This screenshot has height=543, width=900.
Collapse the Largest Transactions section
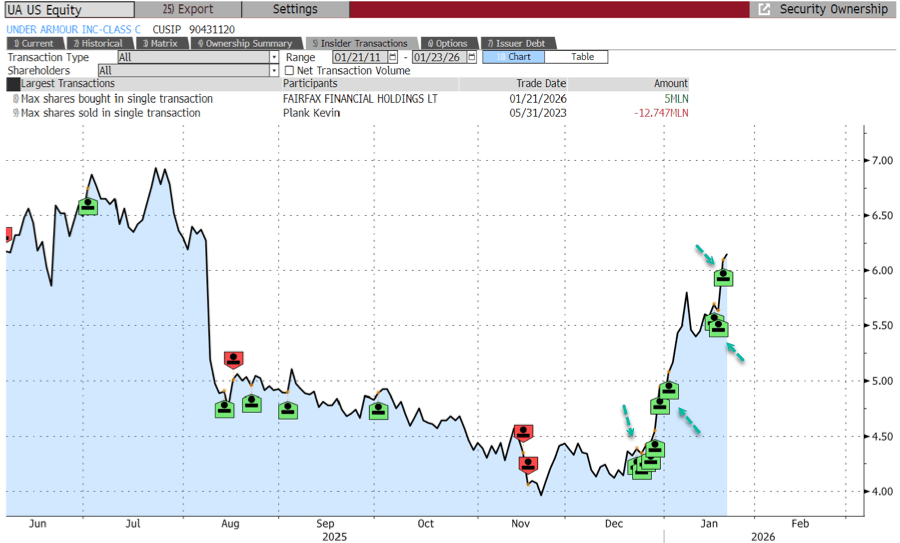pyautogui.click(x=13, y=84)
